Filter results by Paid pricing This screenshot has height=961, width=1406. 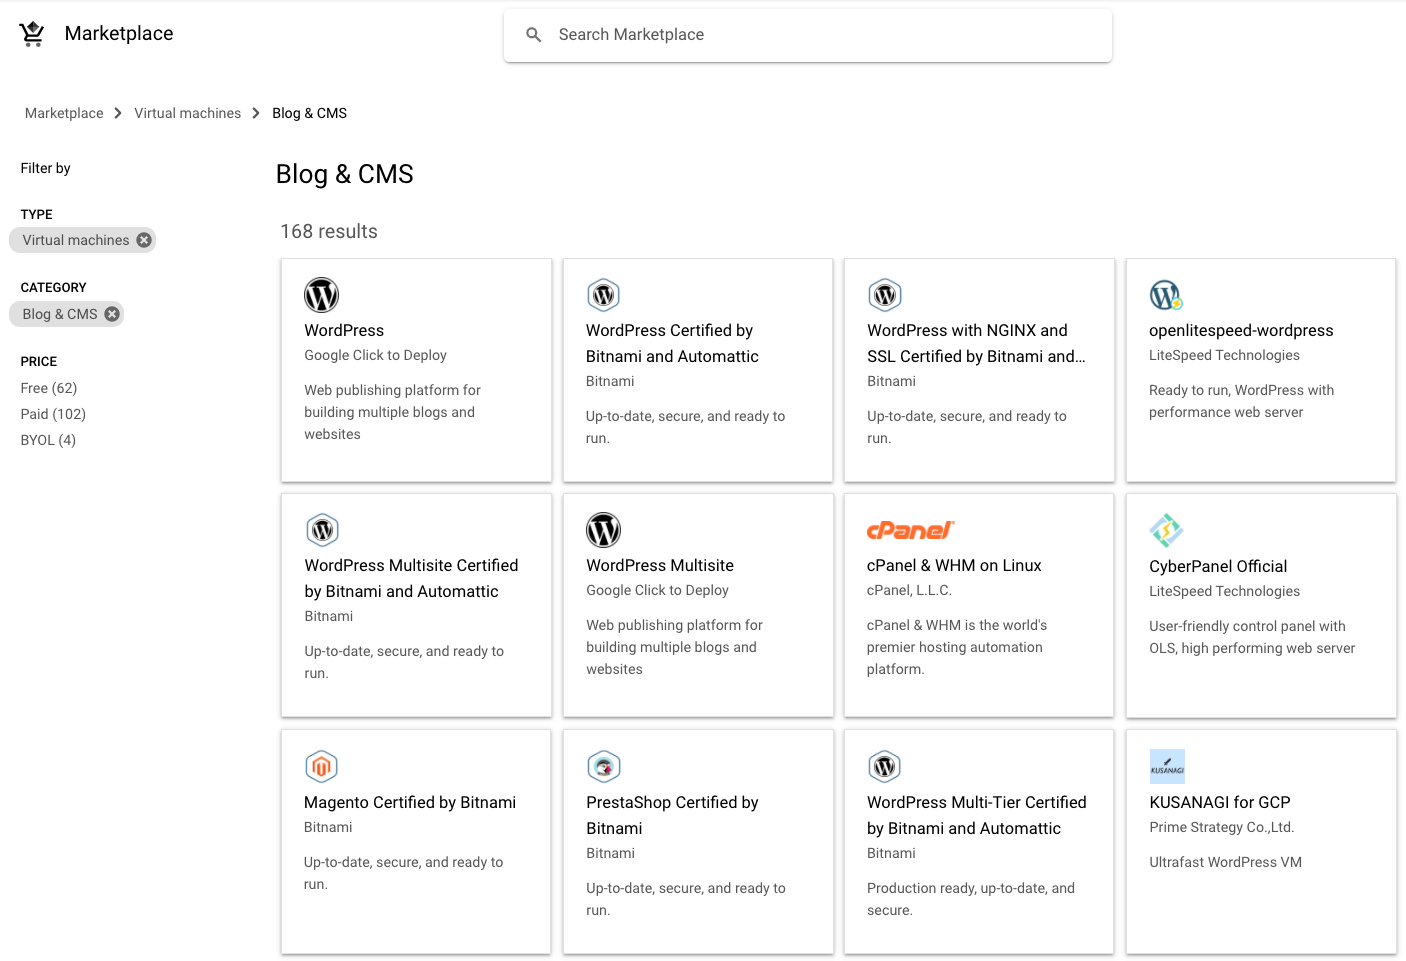[53, 414]
